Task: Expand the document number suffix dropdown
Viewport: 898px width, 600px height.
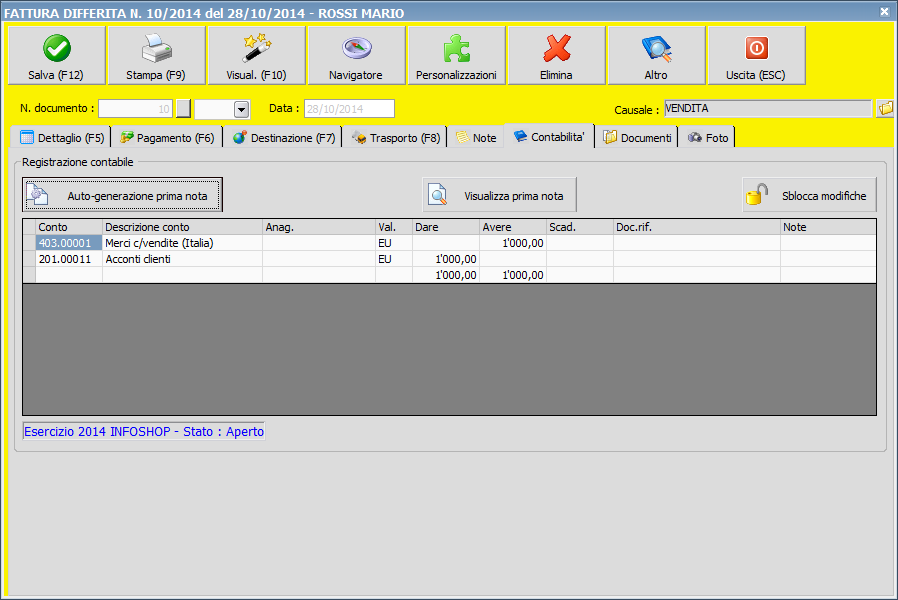Action: pyautogui.click(x=241, y=109)
